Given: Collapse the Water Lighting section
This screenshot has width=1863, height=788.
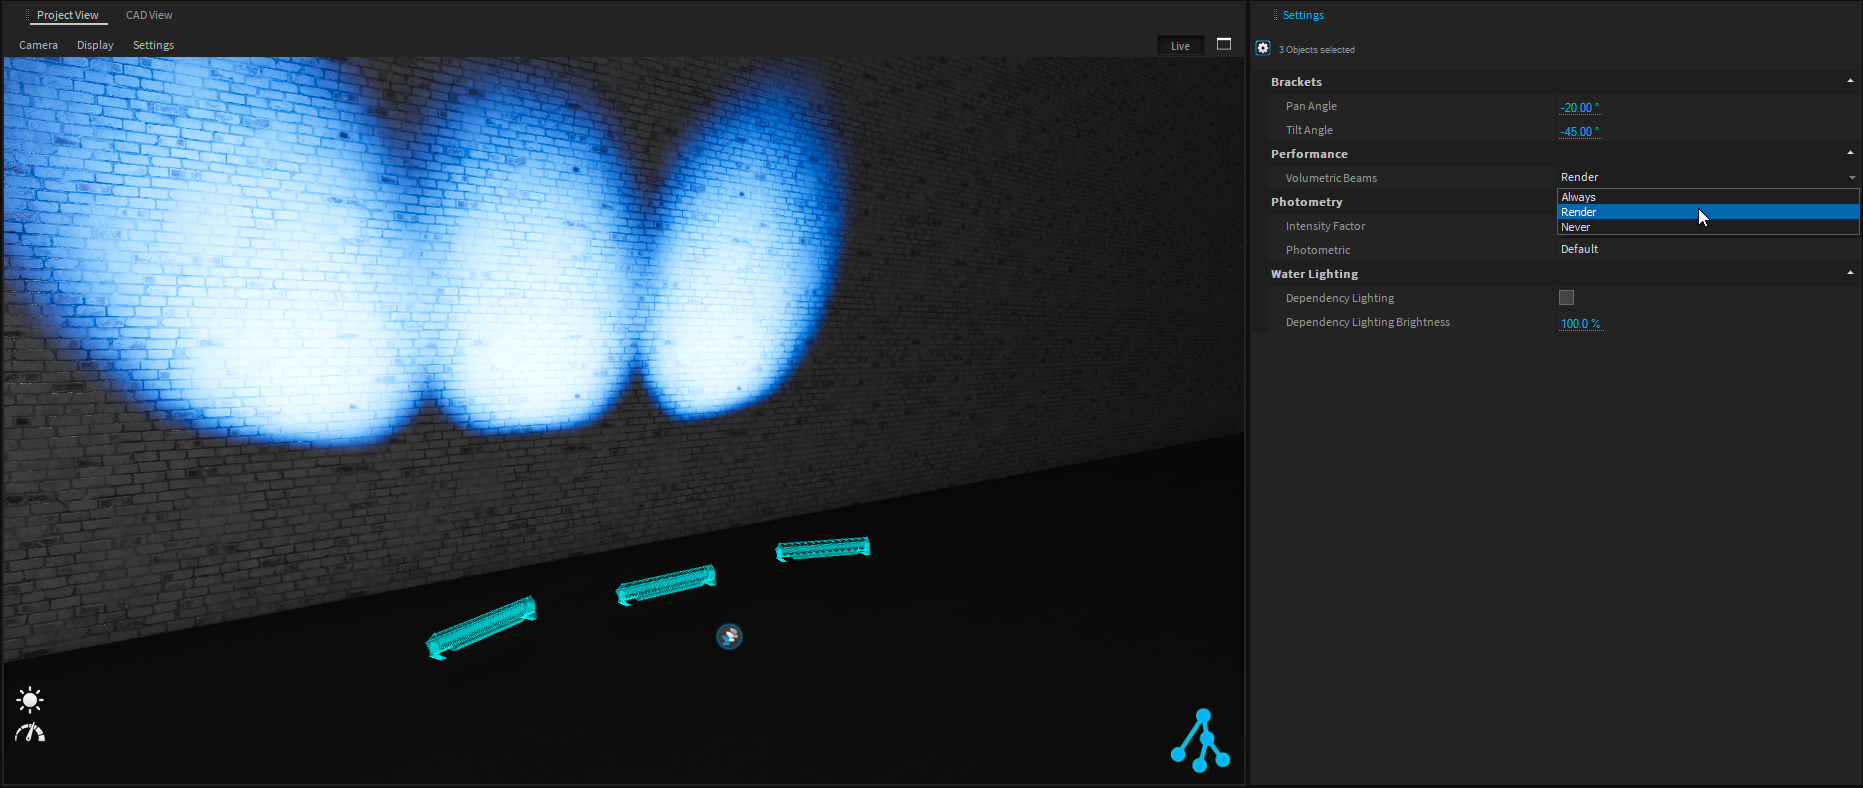Looking at the screenshot, I should click(x=1849, y=273).
